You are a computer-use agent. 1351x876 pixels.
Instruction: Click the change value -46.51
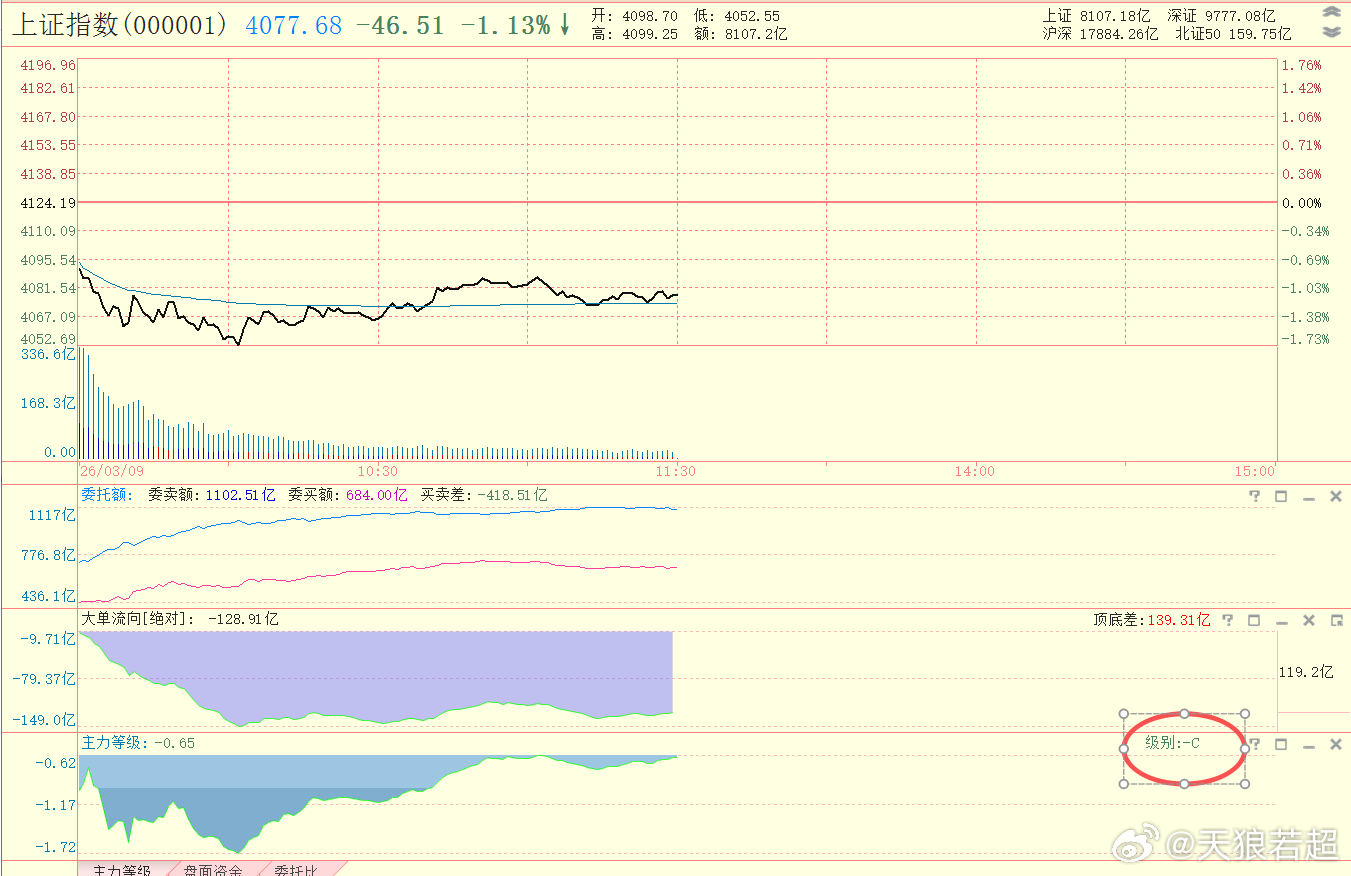click(x=400, y=25)
